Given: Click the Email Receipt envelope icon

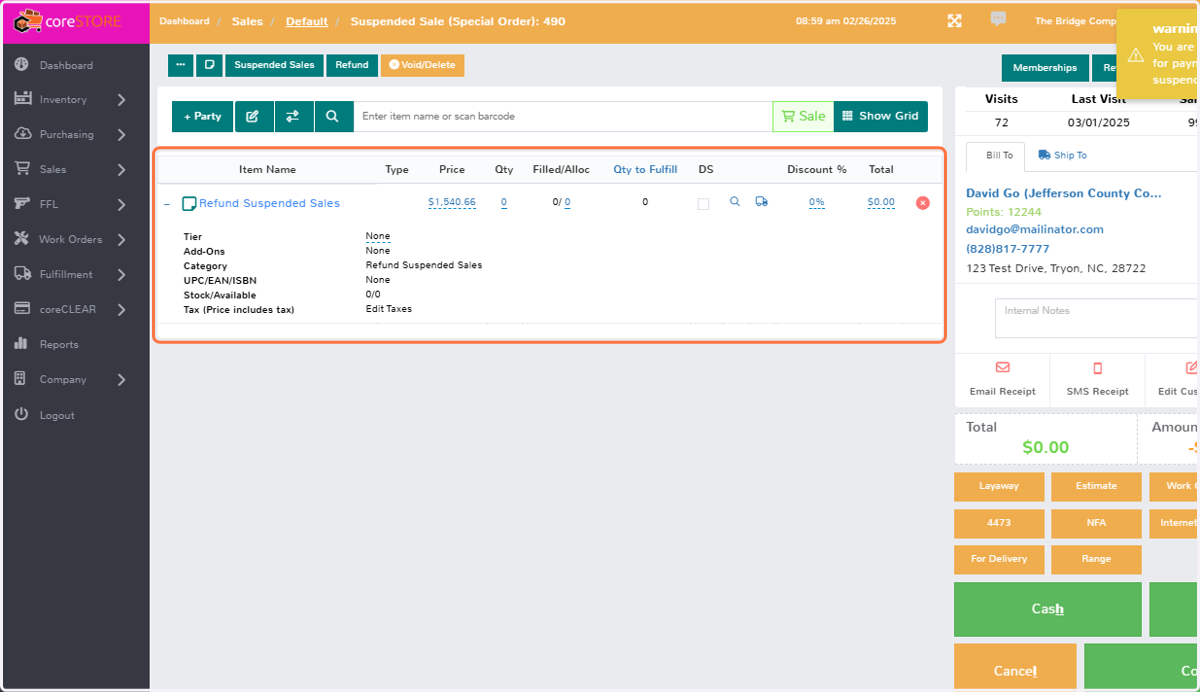Looking at the screenshot, I should point(1003,368).
